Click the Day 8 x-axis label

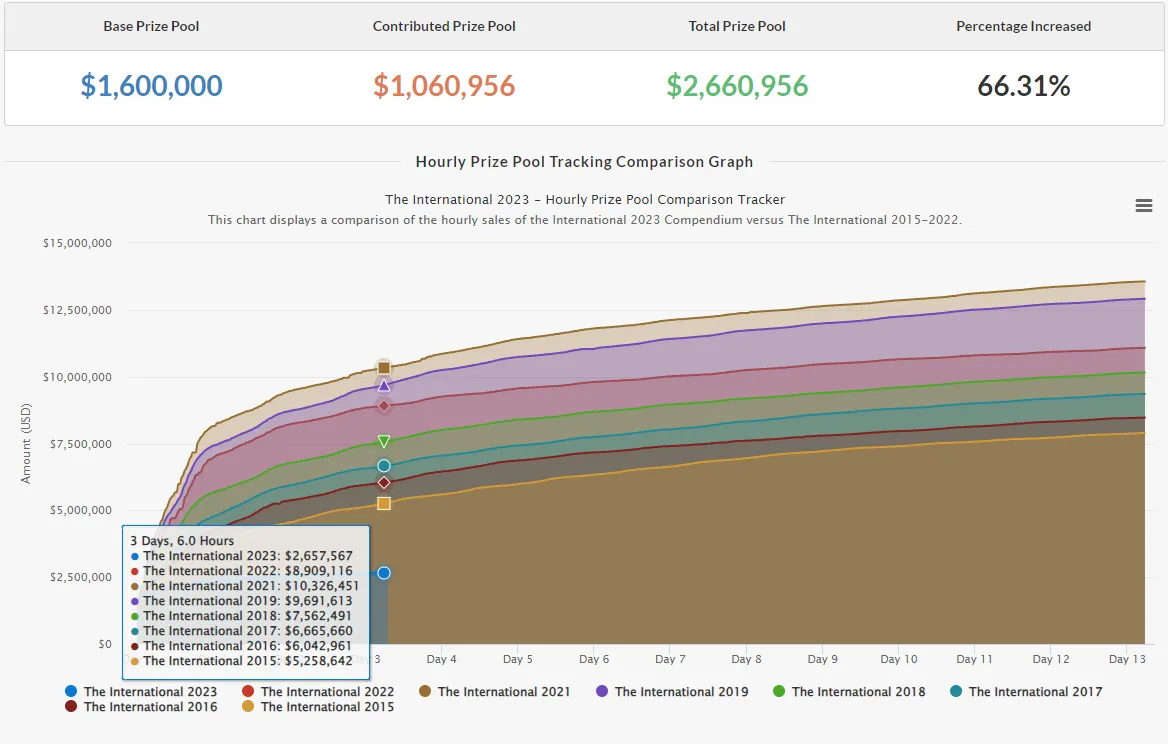point(746,659)
